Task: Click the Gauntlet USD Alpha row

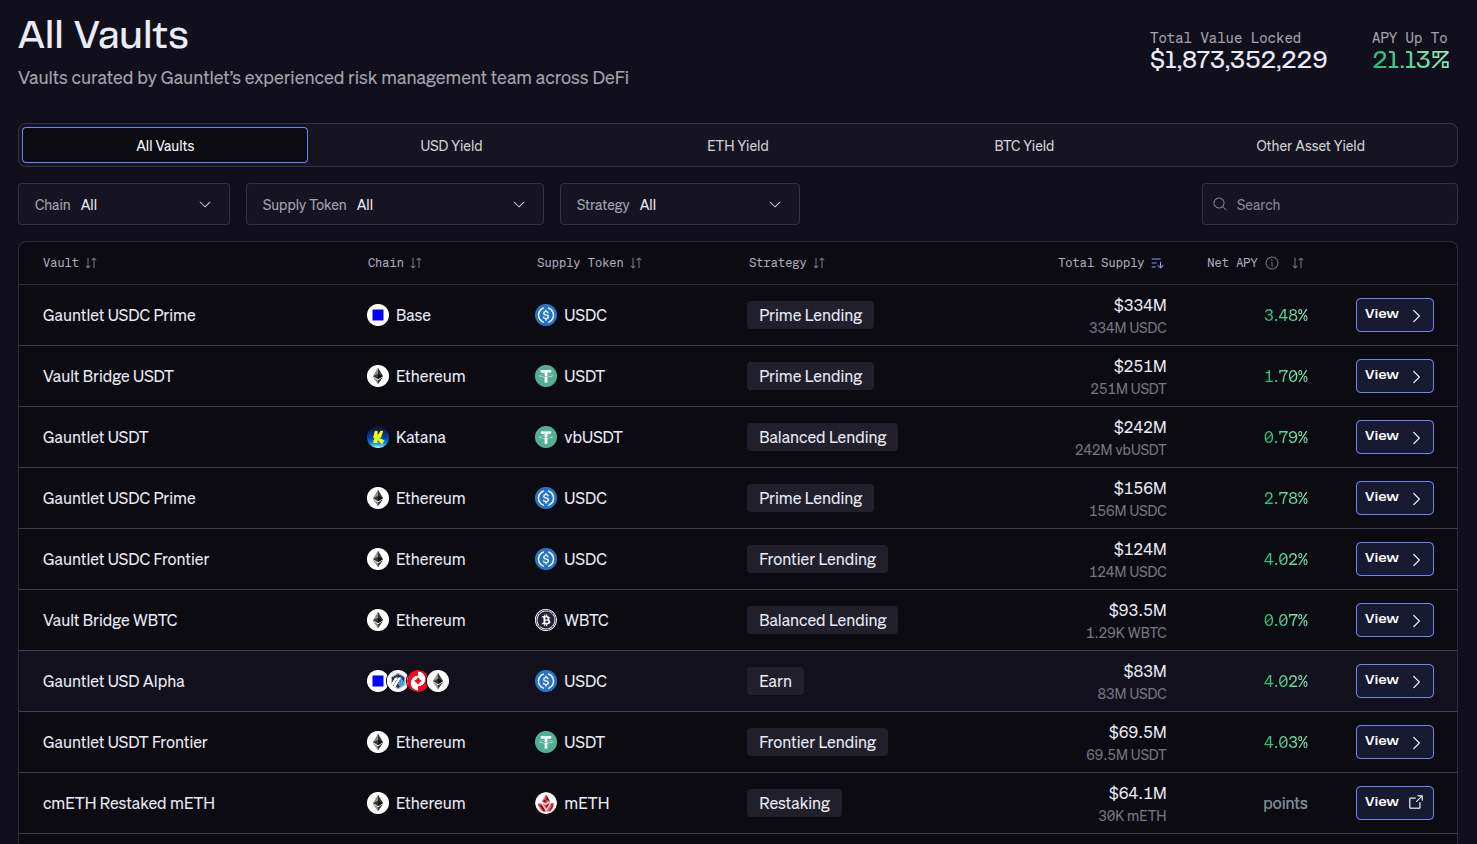Action: coord(114,681)
